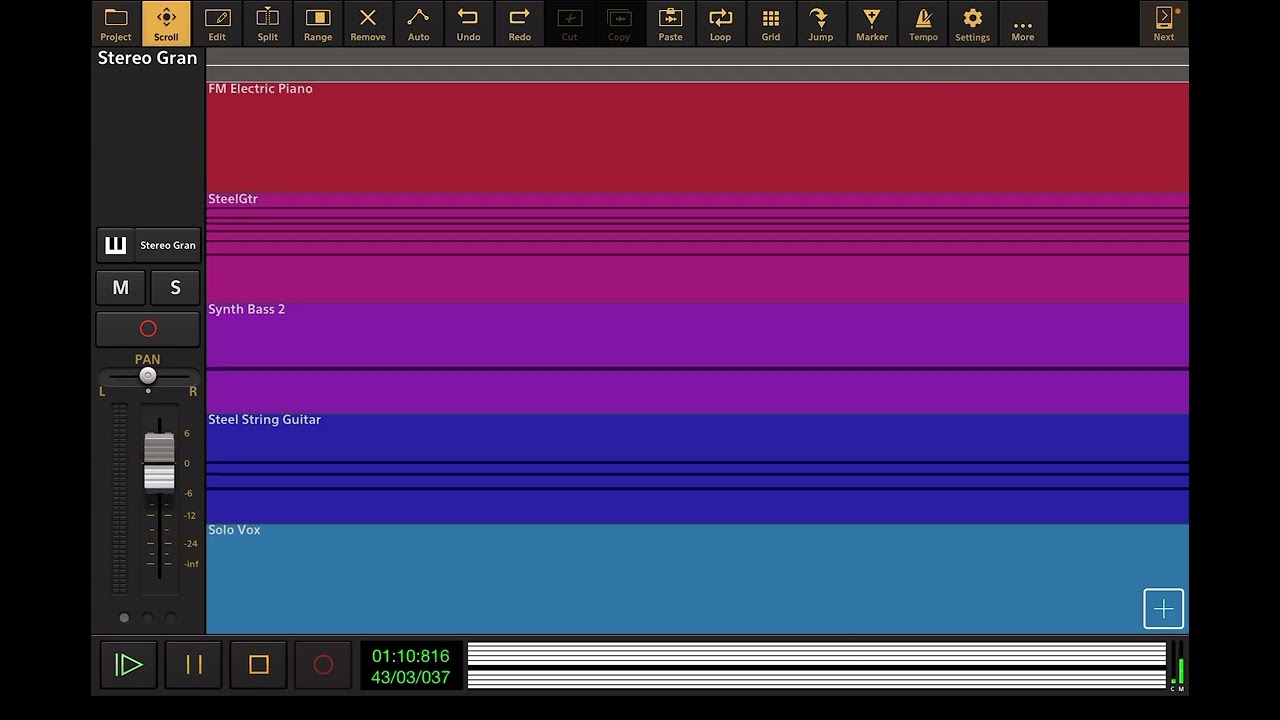The width and height of the screenshot is (1280, 720).
Task: Open the Project menu
Action: [116, 24]
